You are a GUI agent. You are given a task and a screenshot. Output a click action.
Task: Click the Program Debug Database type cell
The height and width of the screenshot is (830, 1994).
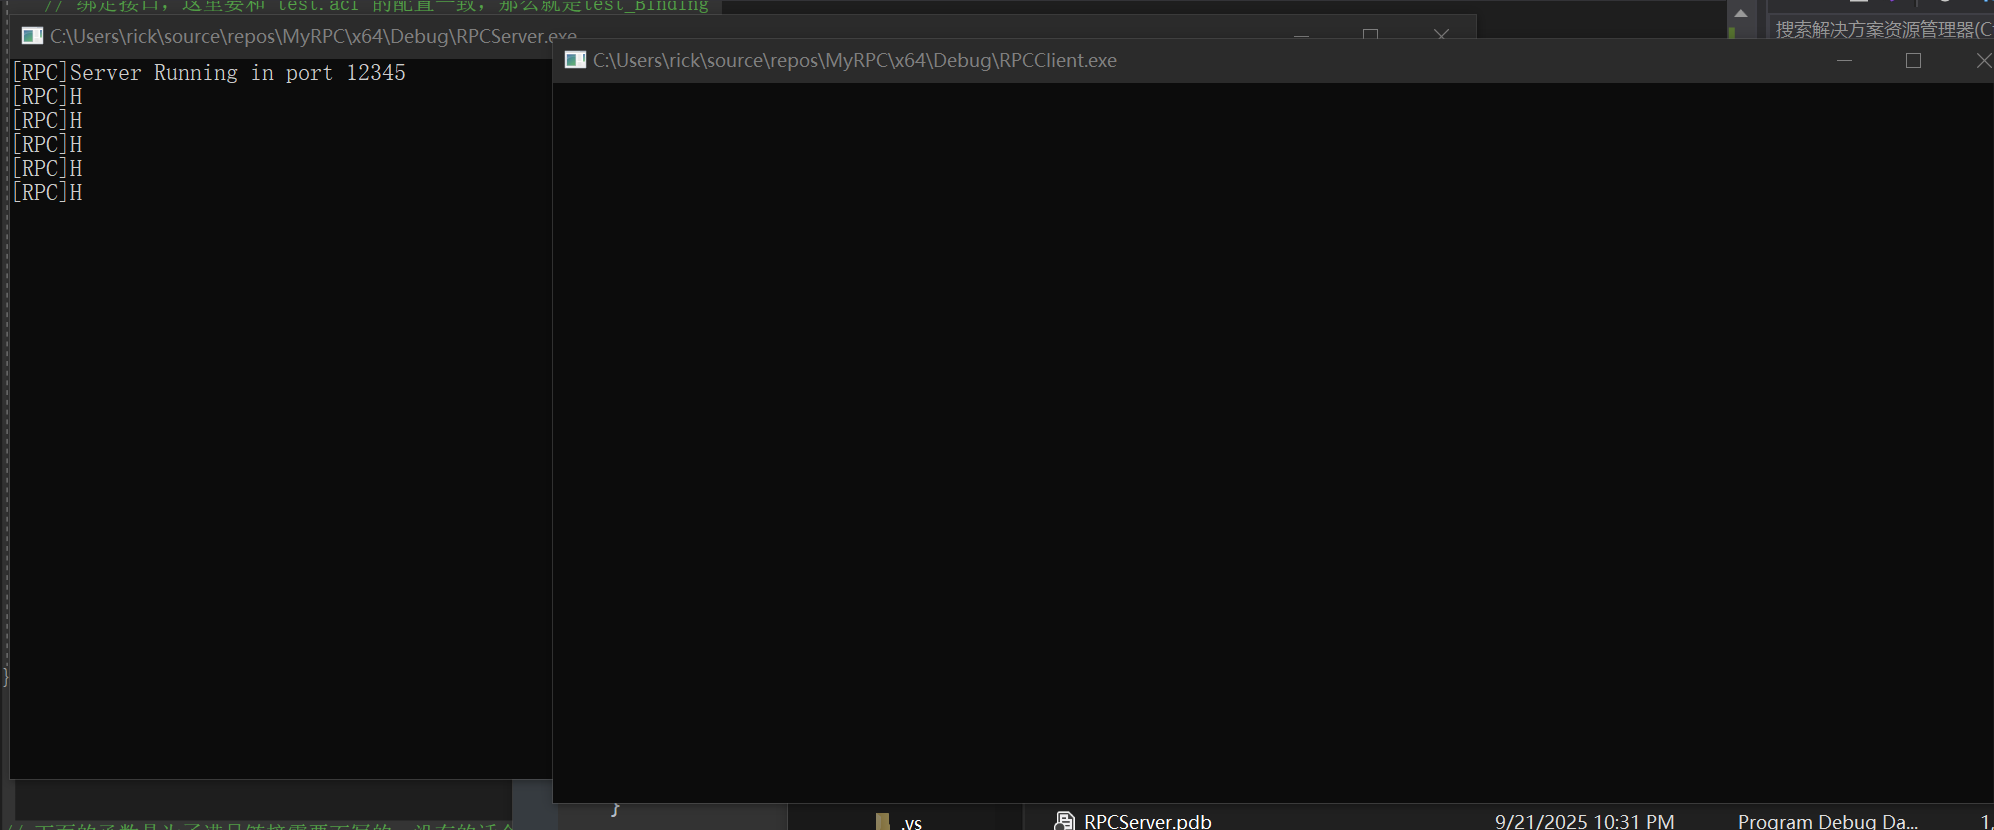[1827, 821]
